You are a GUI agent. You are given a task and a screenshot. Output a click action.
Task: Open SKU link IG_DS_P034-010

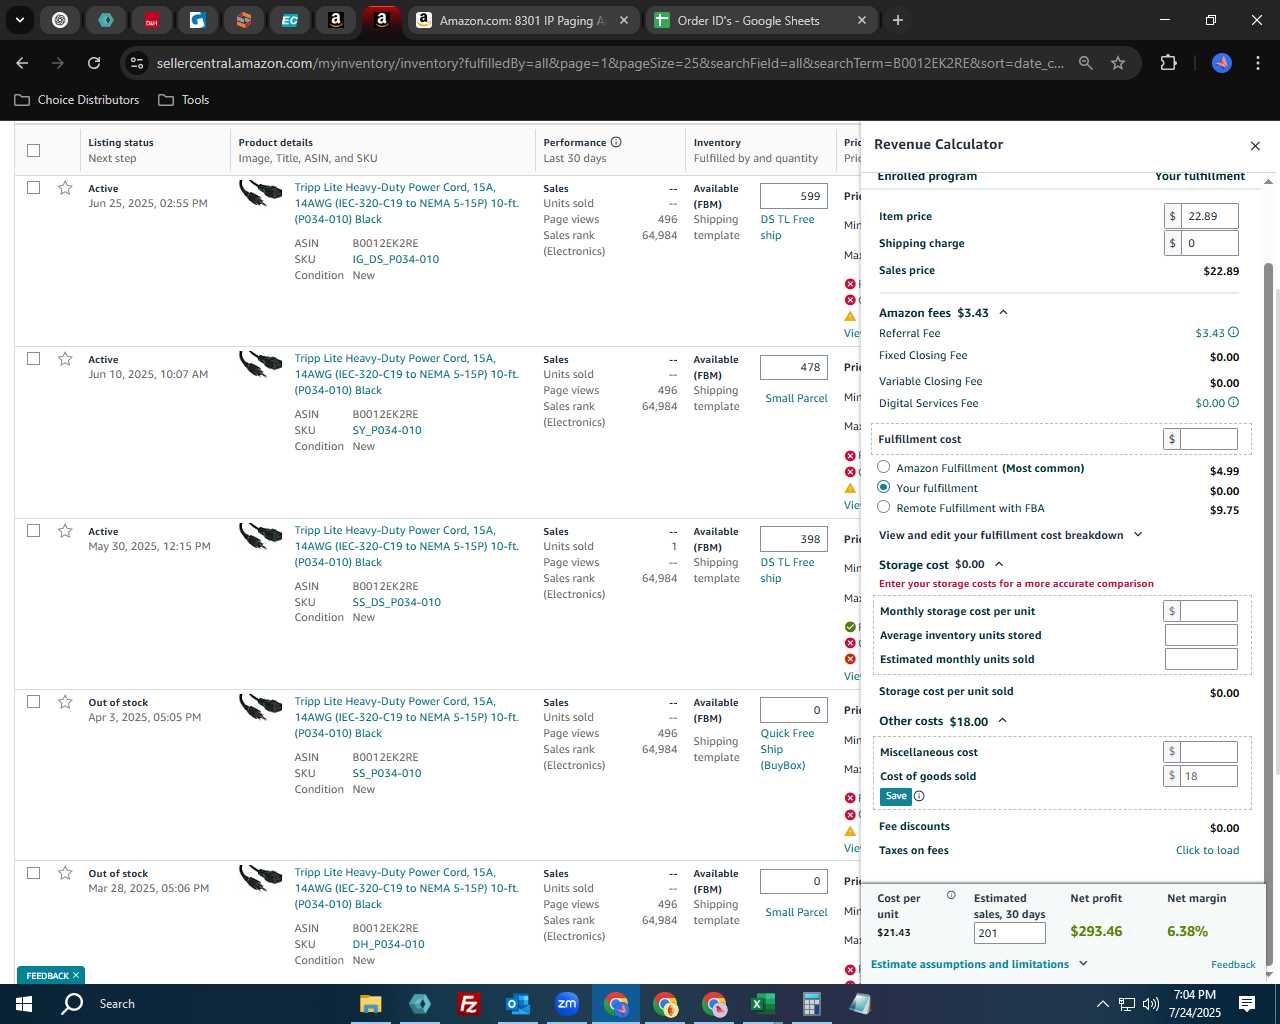(396, 259)
